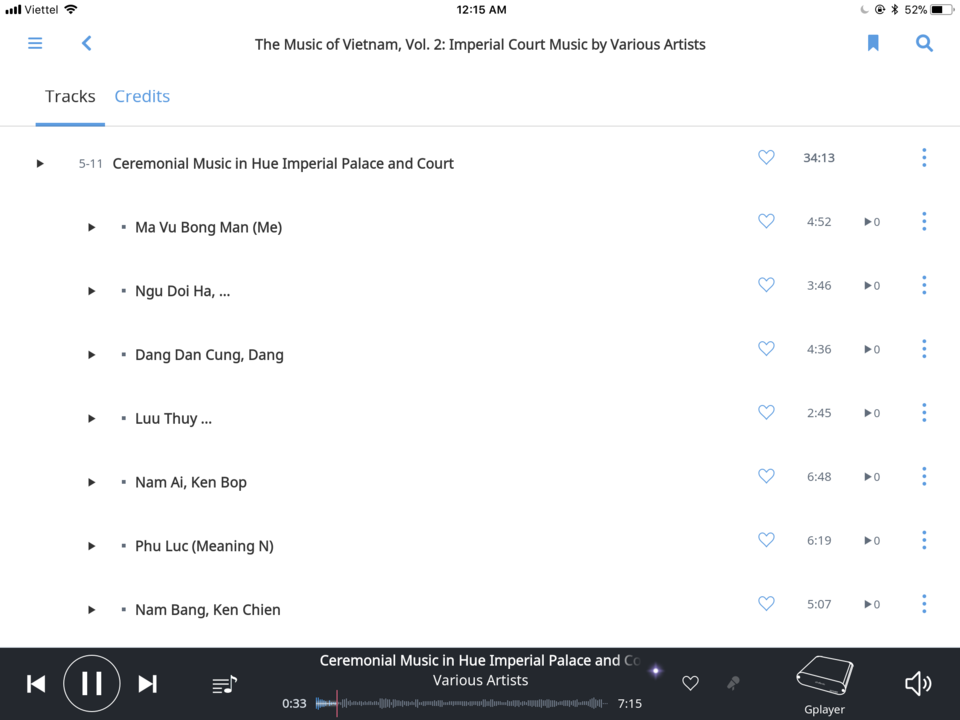Screen dimensions: 960x720
Task: Open three-dot menu for Phu Luc
Action: pyautogui.click(x=924, y=540)
